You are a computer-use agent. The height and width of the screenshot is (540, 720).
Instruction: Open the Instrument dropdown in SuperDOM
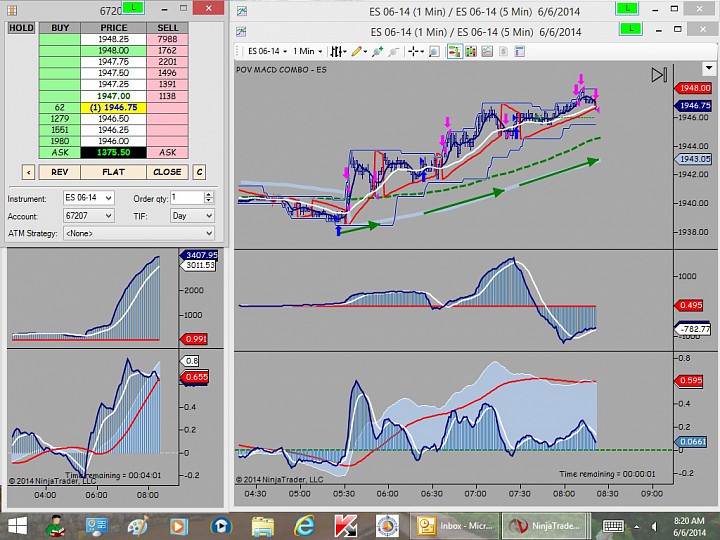[89, 198]
